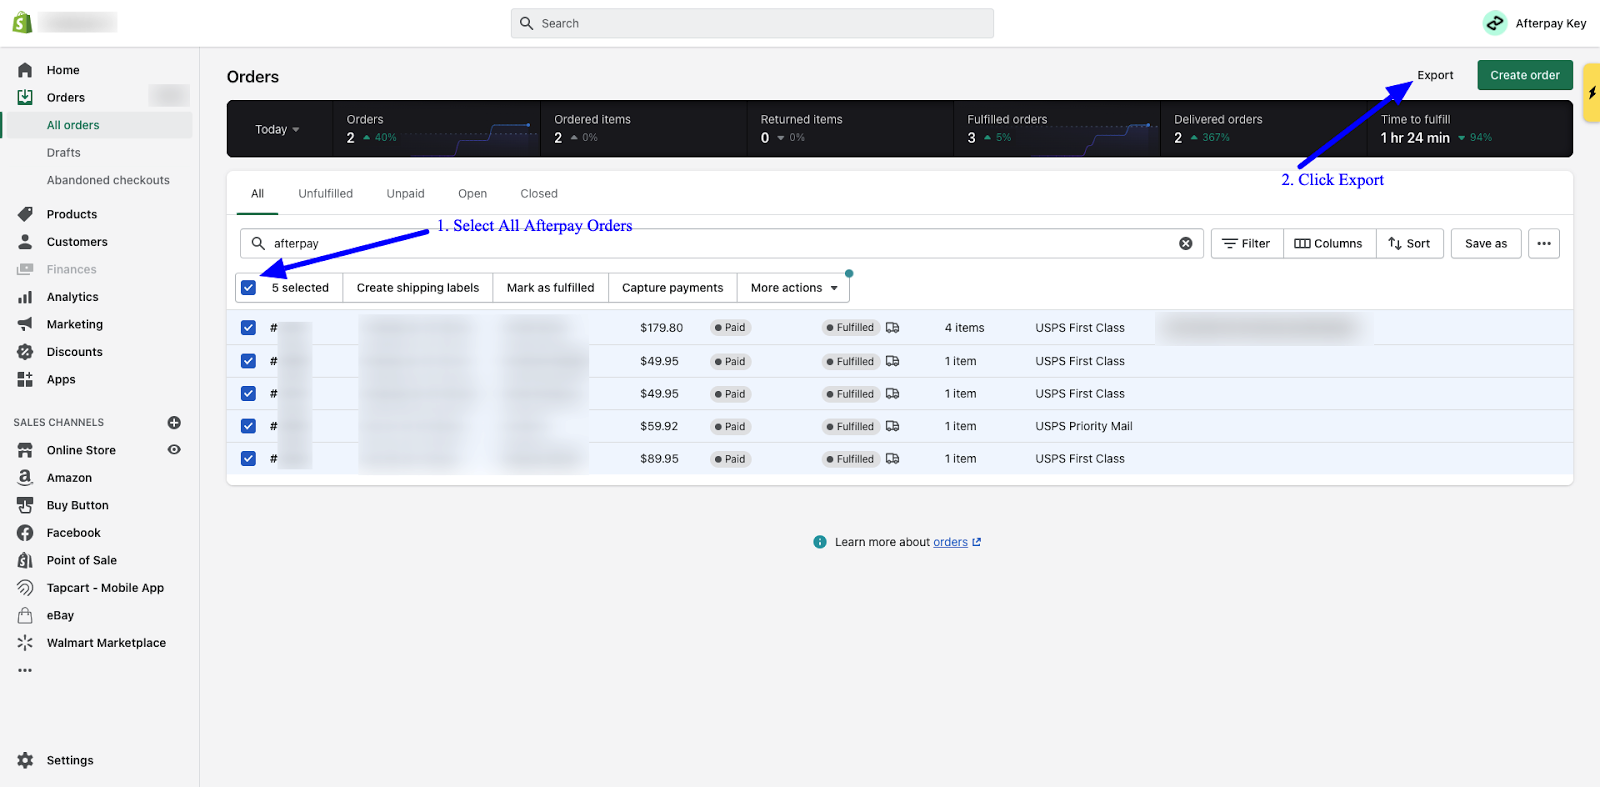Add a sales channel with plus icon
The height and width of the screenshot is (787, 1600).
pos(174,423)
